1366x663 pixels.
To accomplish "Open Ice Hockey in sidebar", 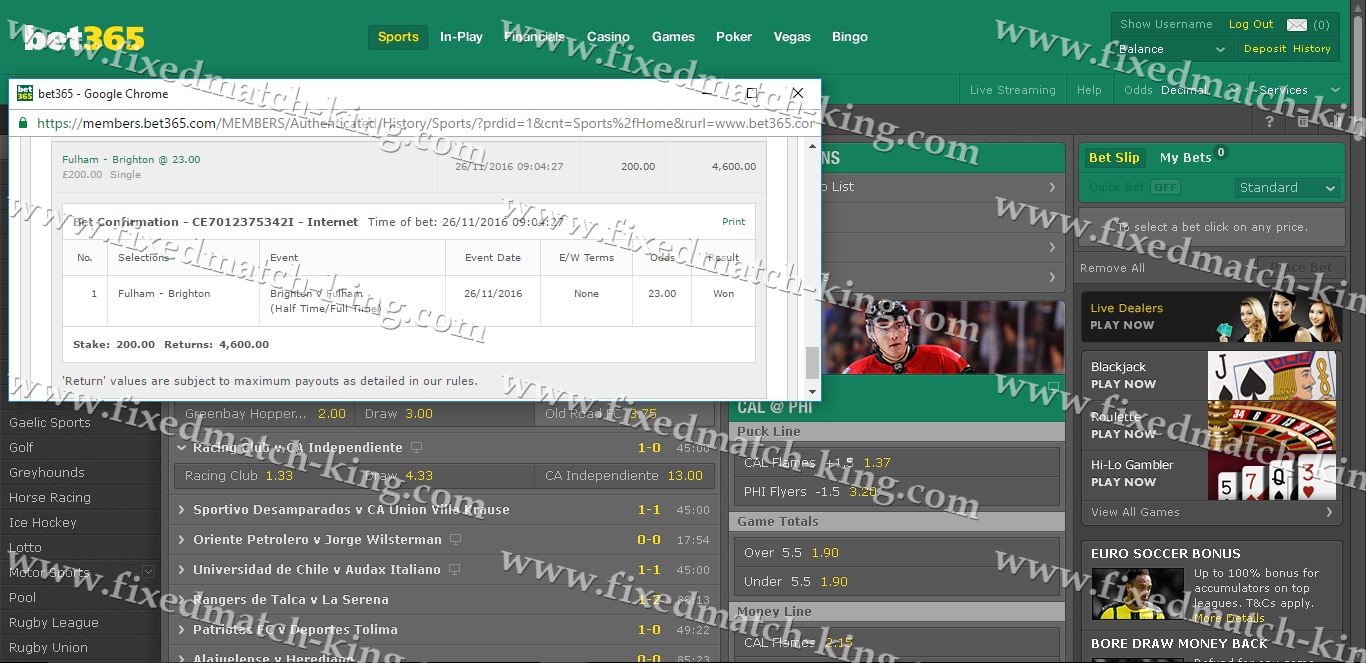I will pyautogui.click(x=43, y=523).
